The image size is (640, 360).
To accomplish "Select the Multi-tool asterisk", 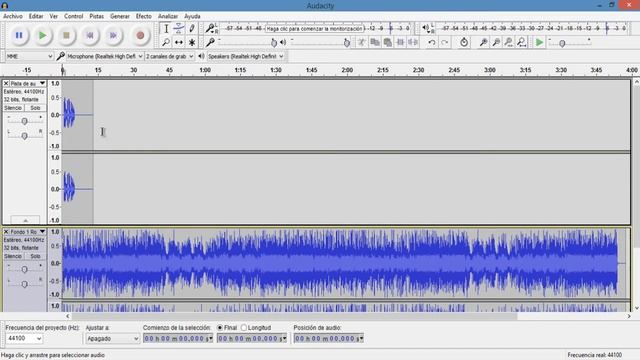I will coord(191,42).
